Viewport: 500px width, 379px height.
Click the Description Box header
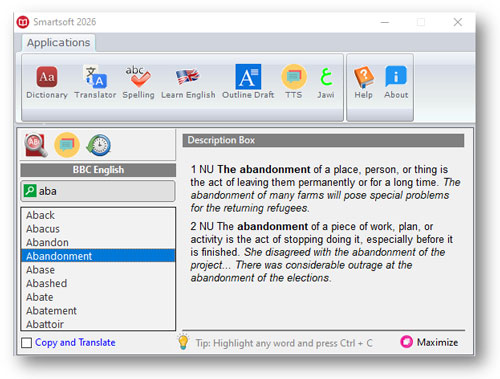click(x=323, y=140)
